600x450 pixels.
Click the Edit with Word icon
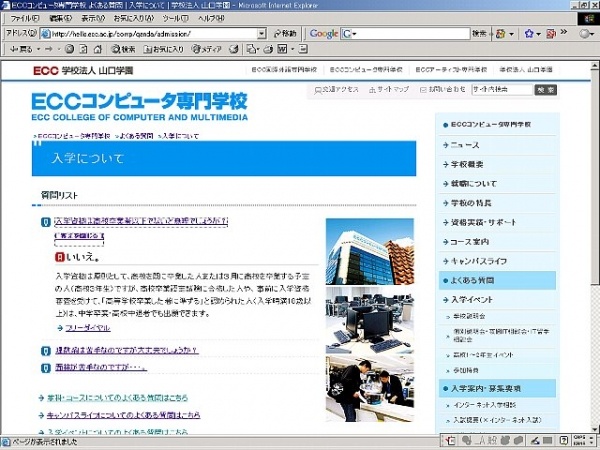pyautogui.click(x=282, y=49)
